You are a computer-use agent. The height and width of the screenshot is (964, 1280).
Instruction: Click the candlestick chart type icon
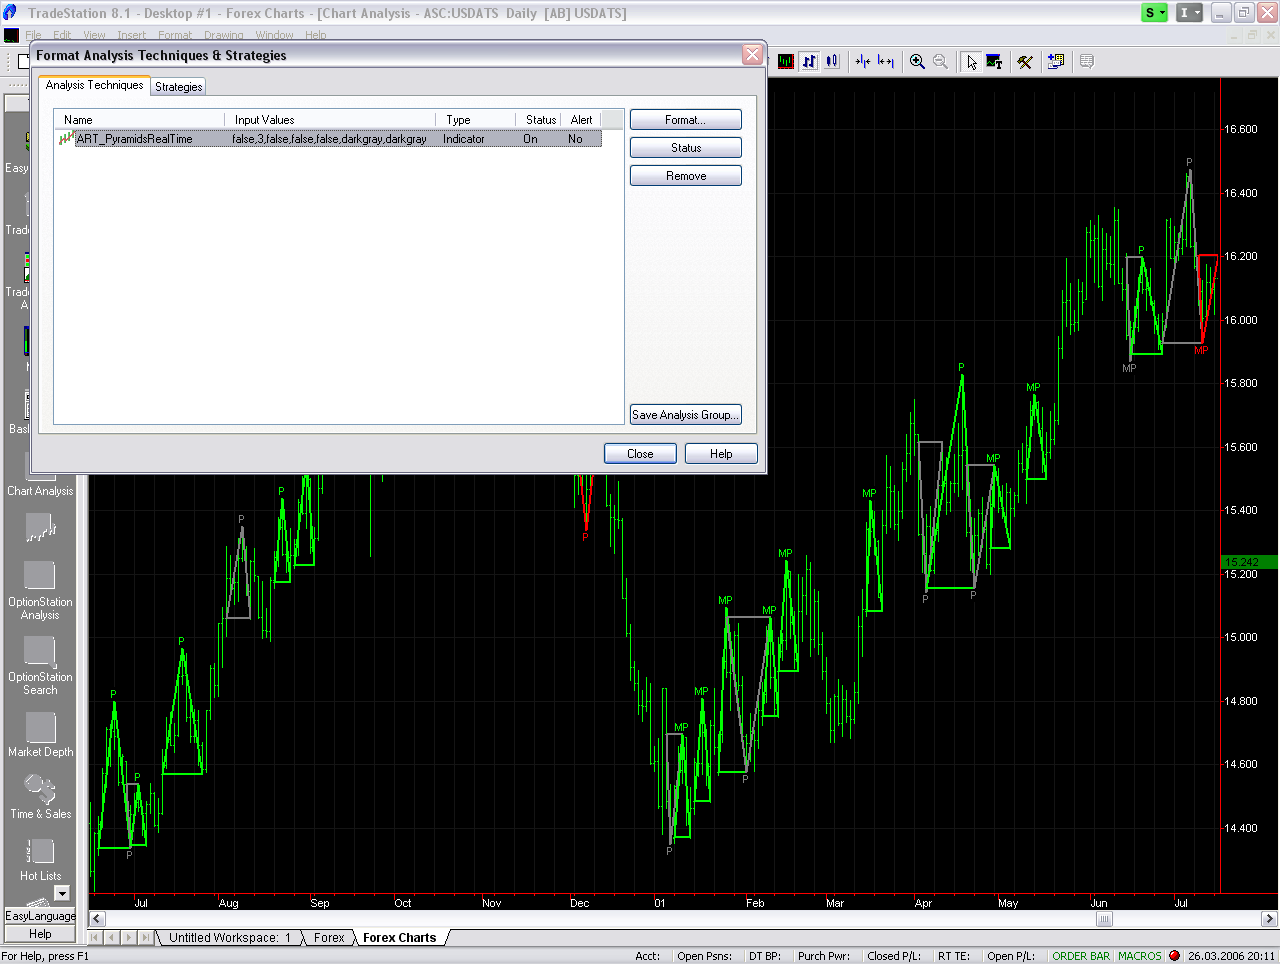click(832, 62)
